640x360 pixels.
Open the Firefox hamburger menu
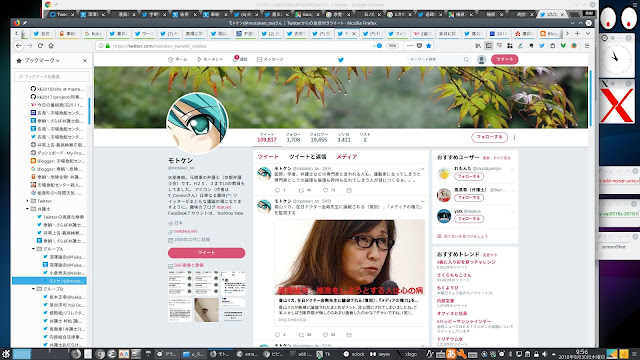pyautogui.click(x=587, y=46)
